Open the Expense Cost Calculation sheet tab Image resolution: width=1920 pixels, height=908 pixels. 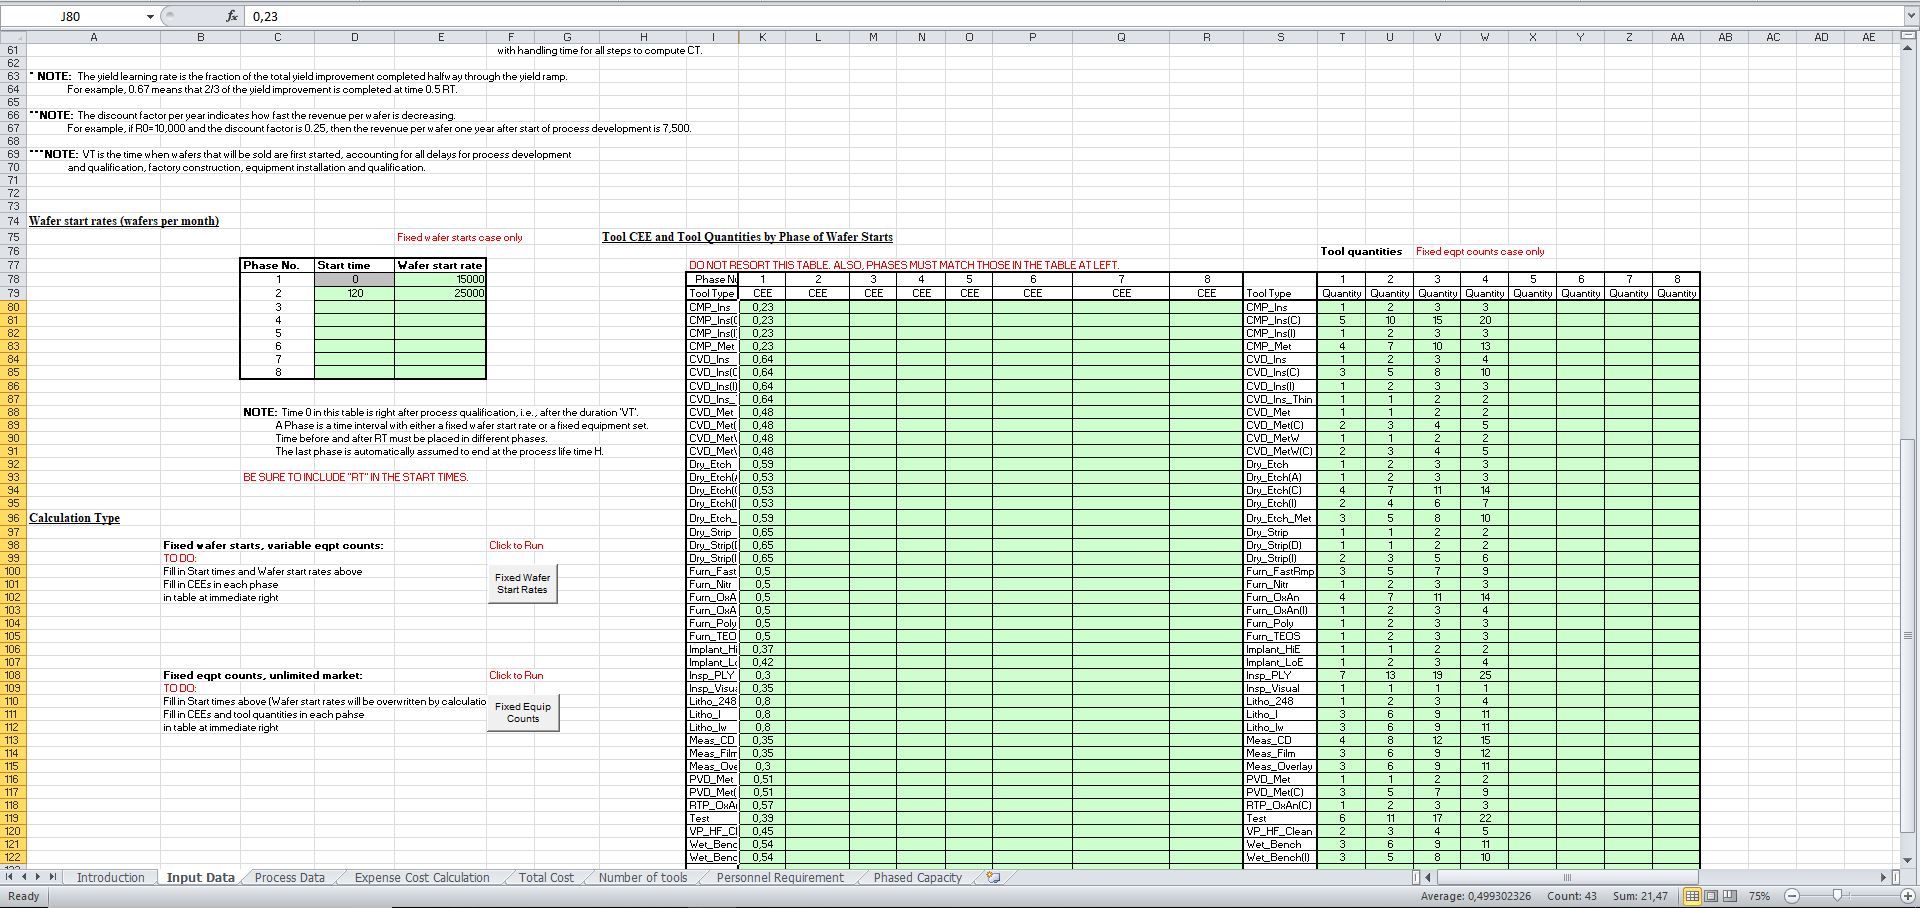point(422,877)
